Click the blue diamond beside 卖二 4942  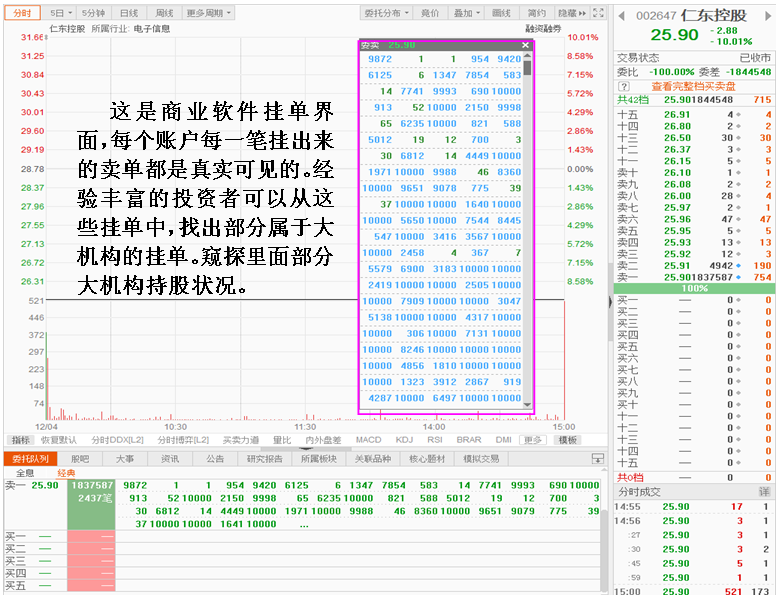coord(738,266)
